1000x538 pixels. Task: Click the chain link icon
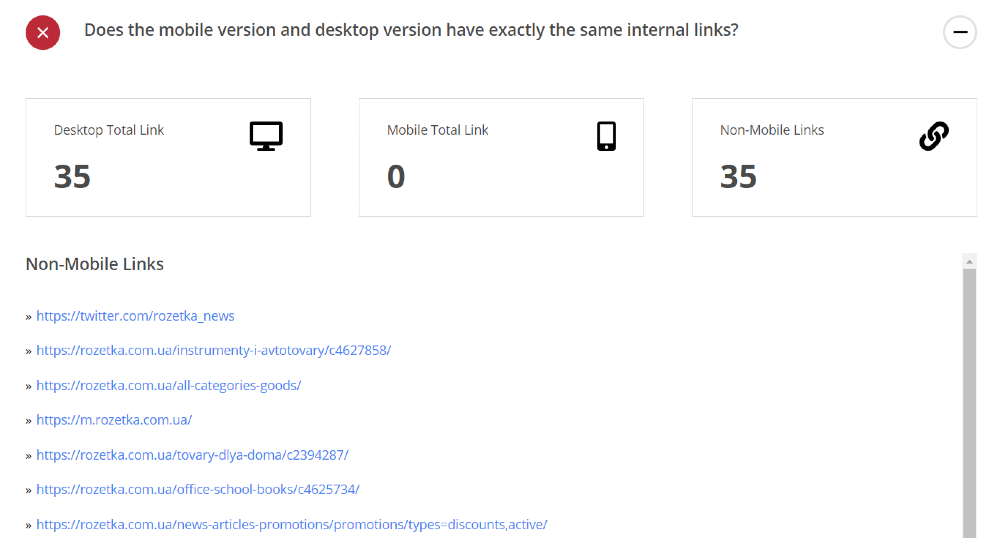coord(933,136)
